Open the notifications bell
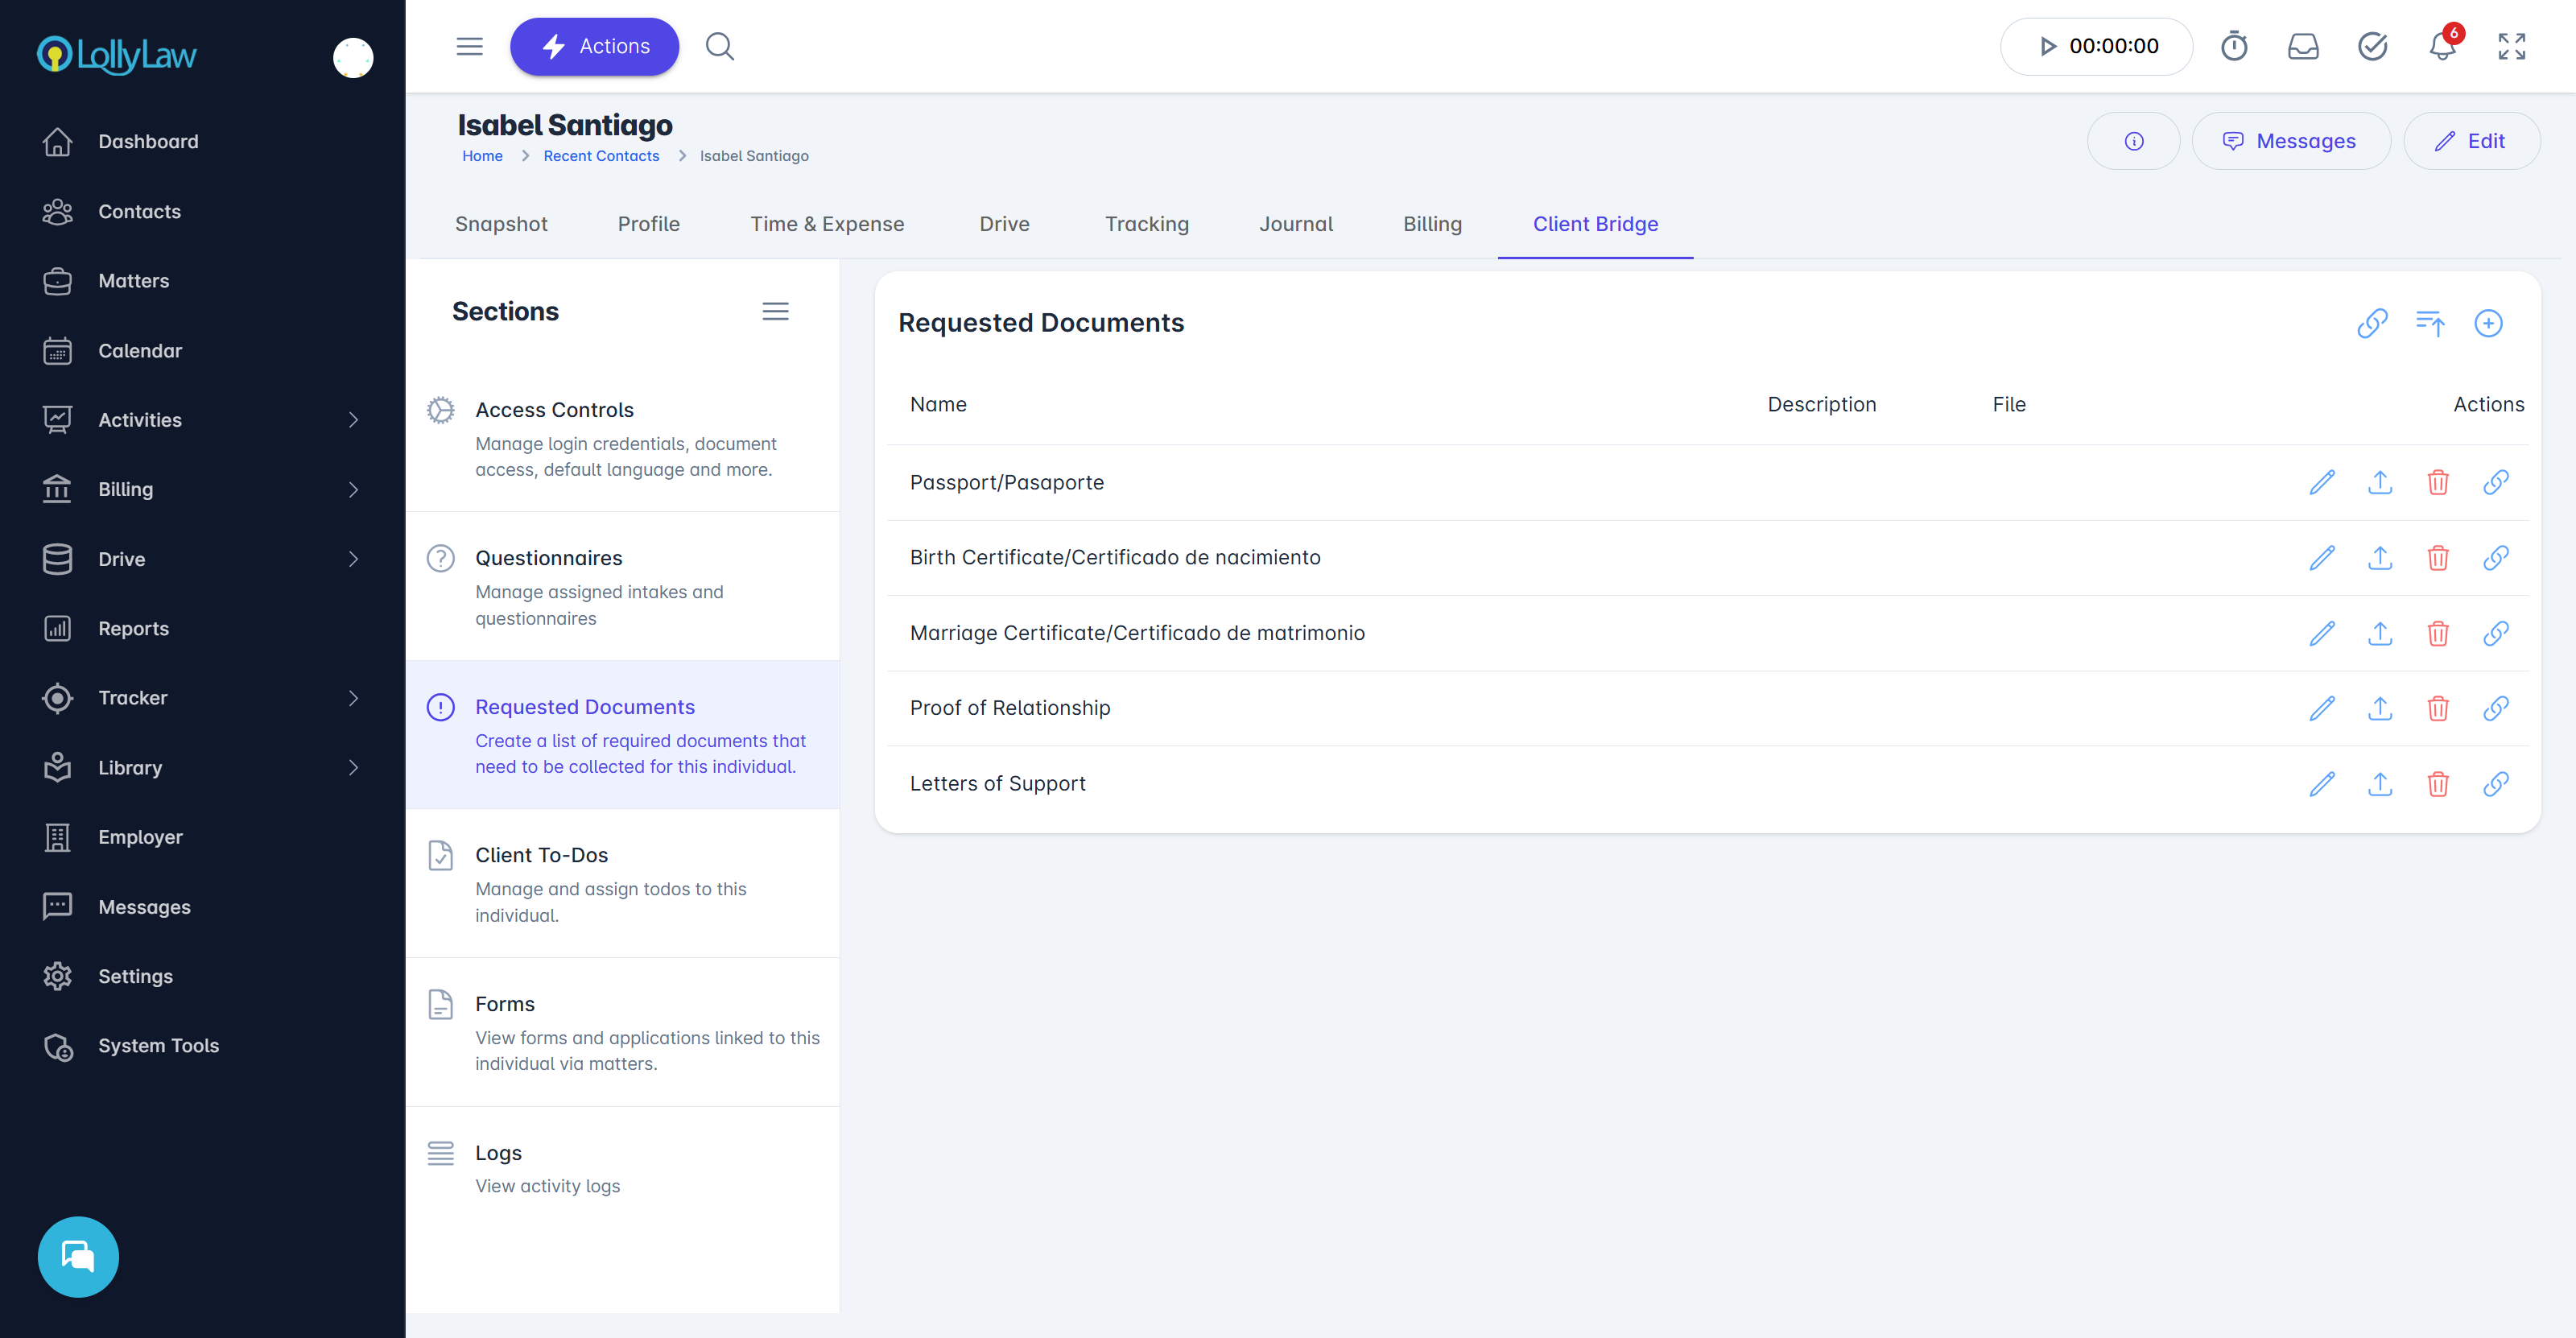This screenshot has width=2576, height=1338. [2441, 47]
